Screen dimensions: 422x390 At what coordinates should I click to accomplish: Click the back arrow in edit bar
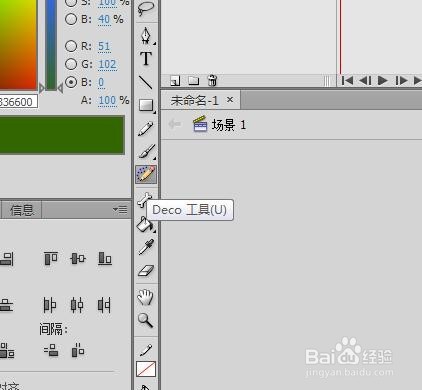point(174,124)
